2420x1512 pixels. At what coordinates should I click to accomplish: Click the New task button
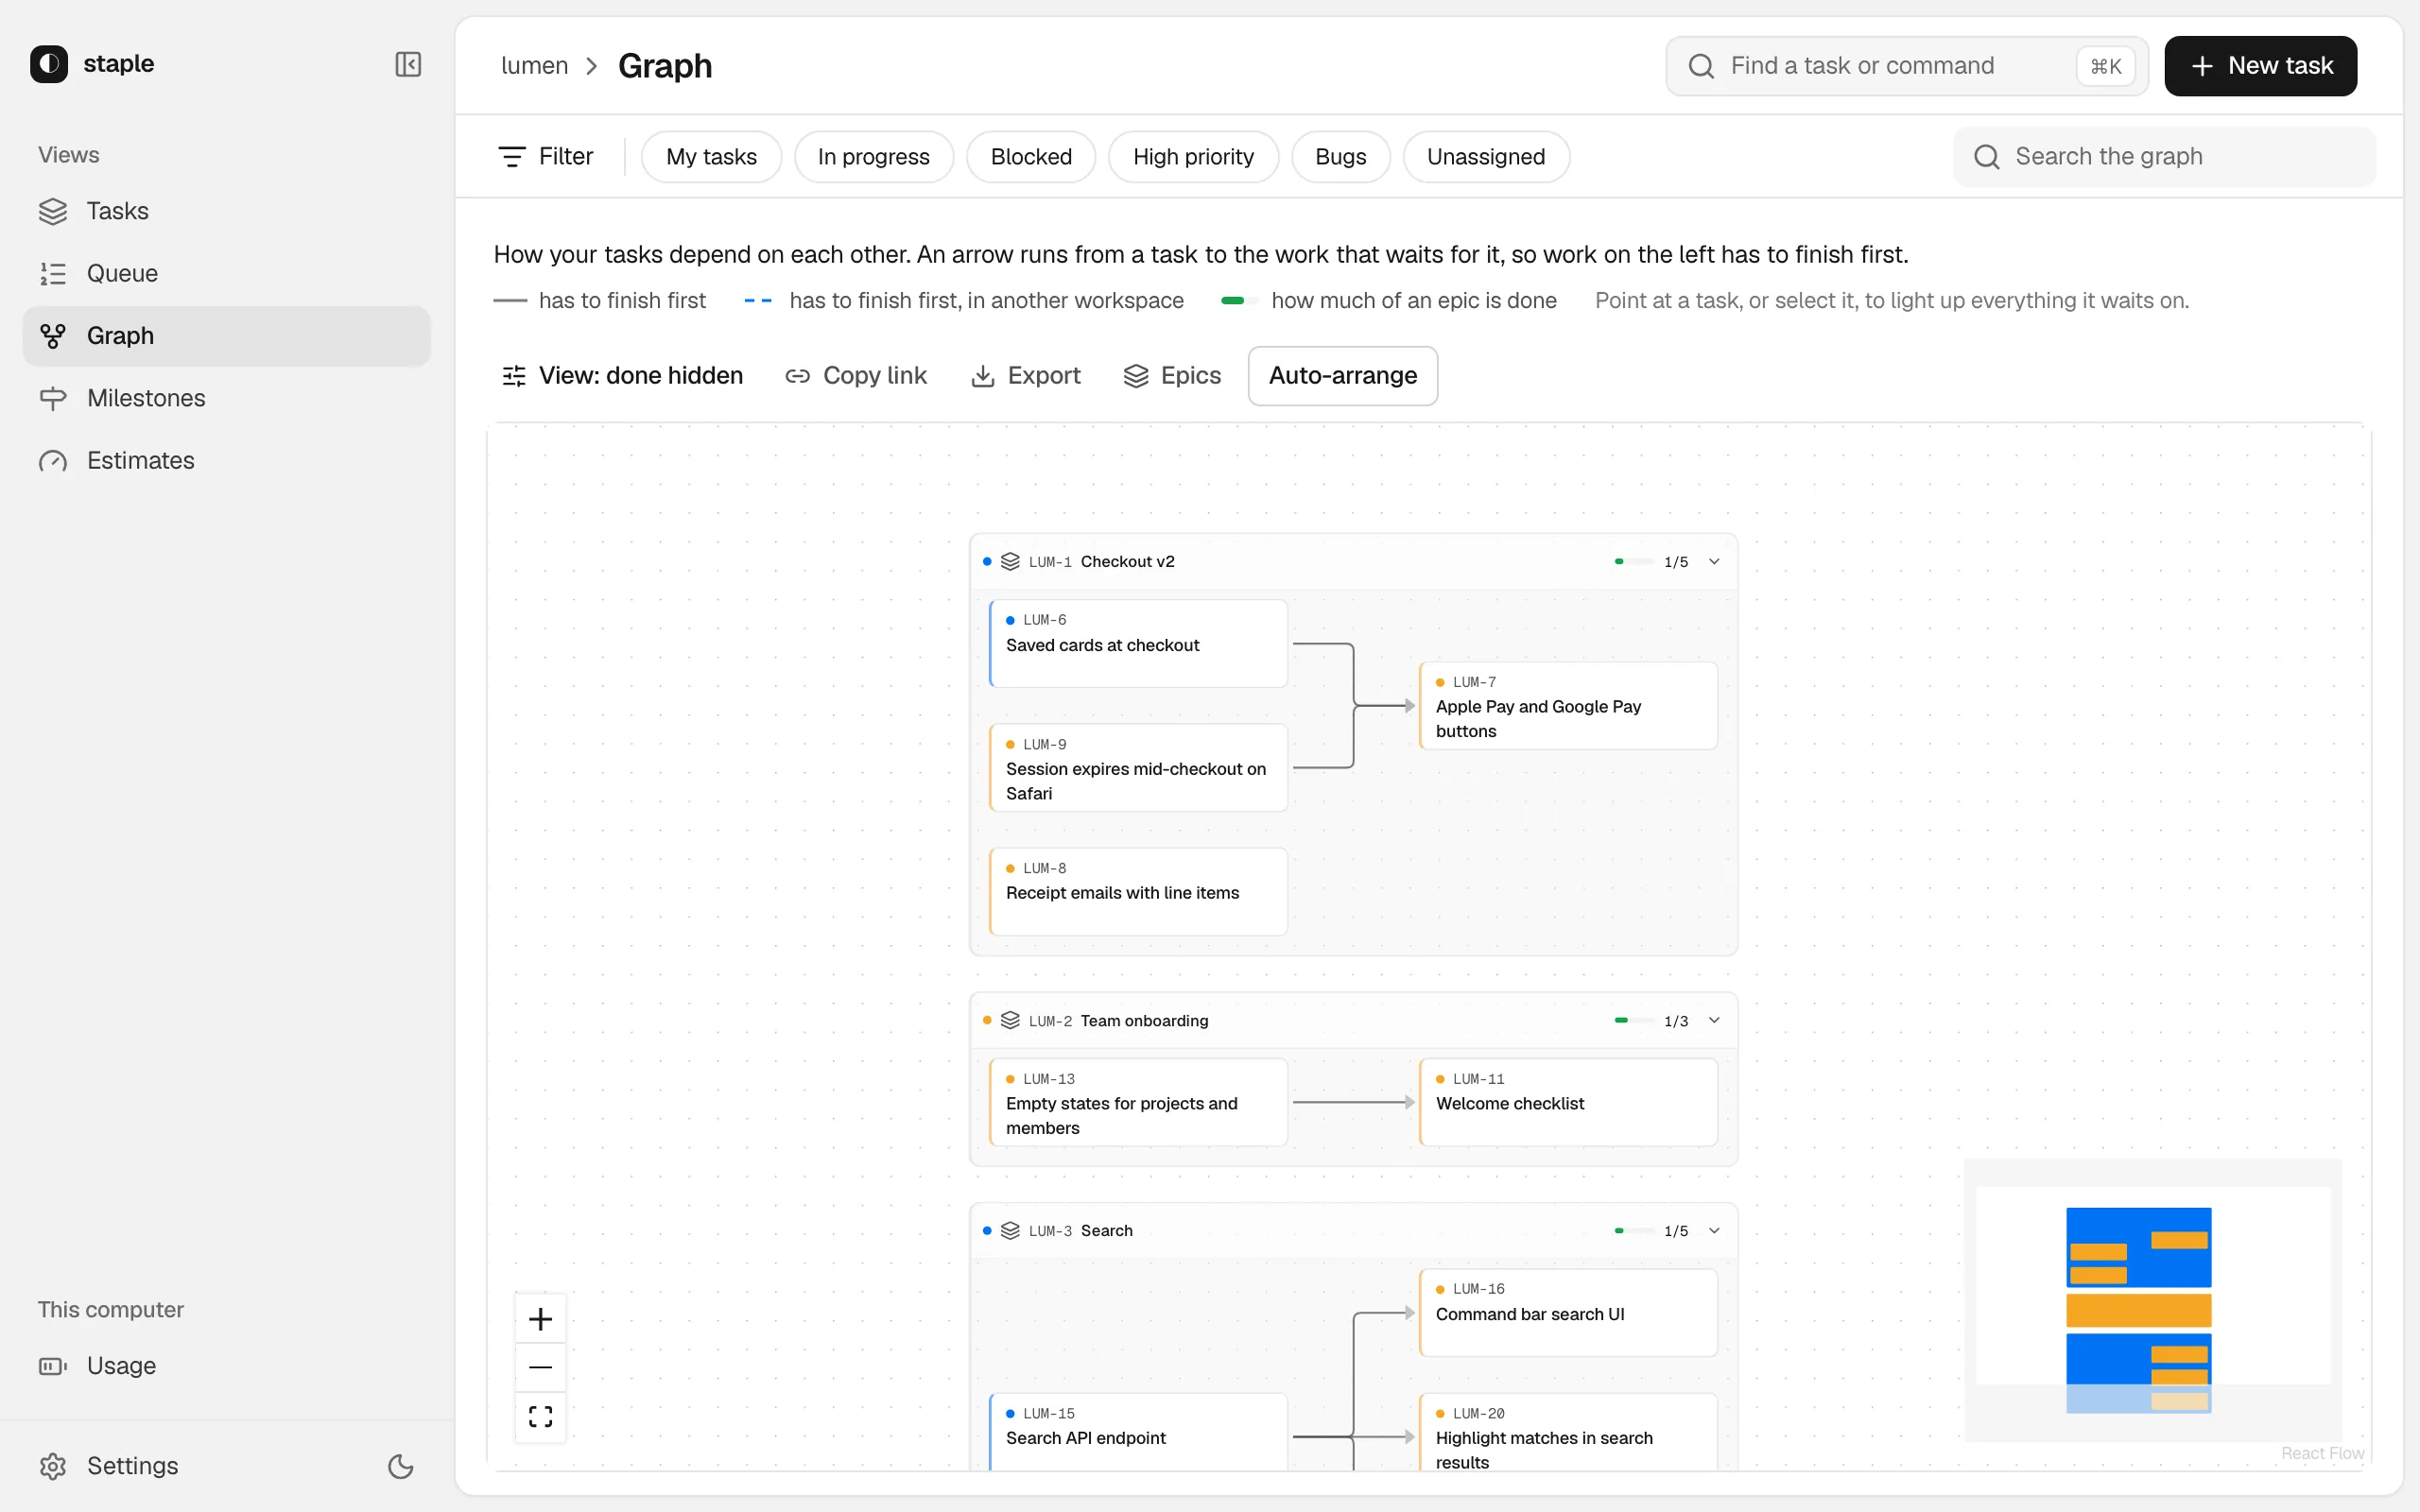pos(2260,66)
